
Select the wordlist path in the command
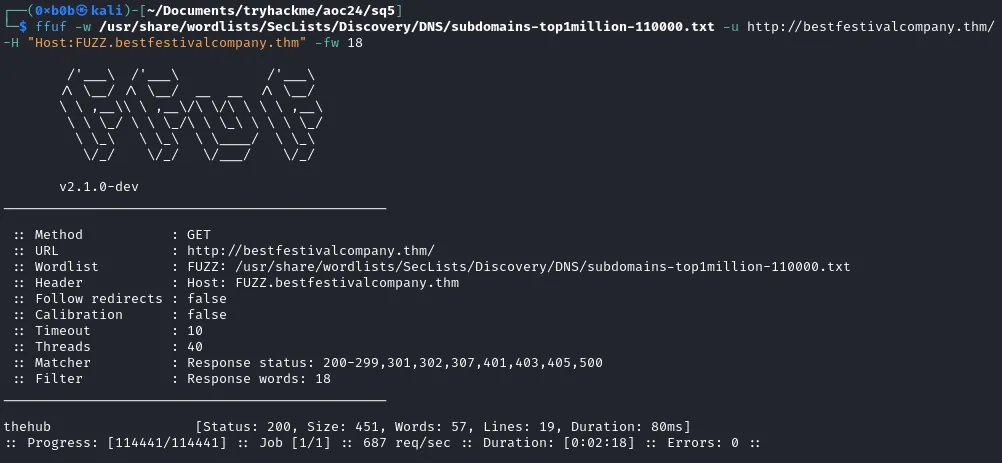coord(406,27)
